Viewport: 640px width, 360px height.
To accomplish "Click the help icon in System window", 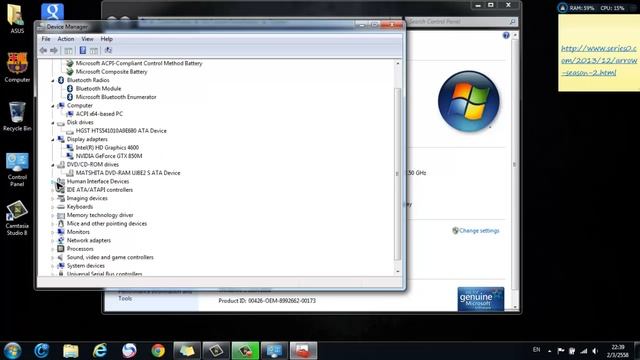I will point(506,36).
